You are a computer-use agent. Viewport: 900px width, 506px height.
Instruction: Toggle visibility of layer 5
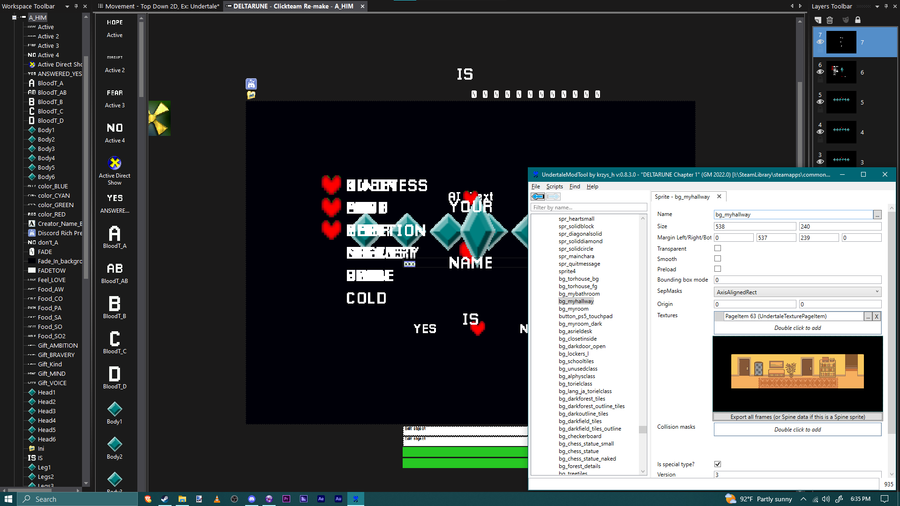820,102
